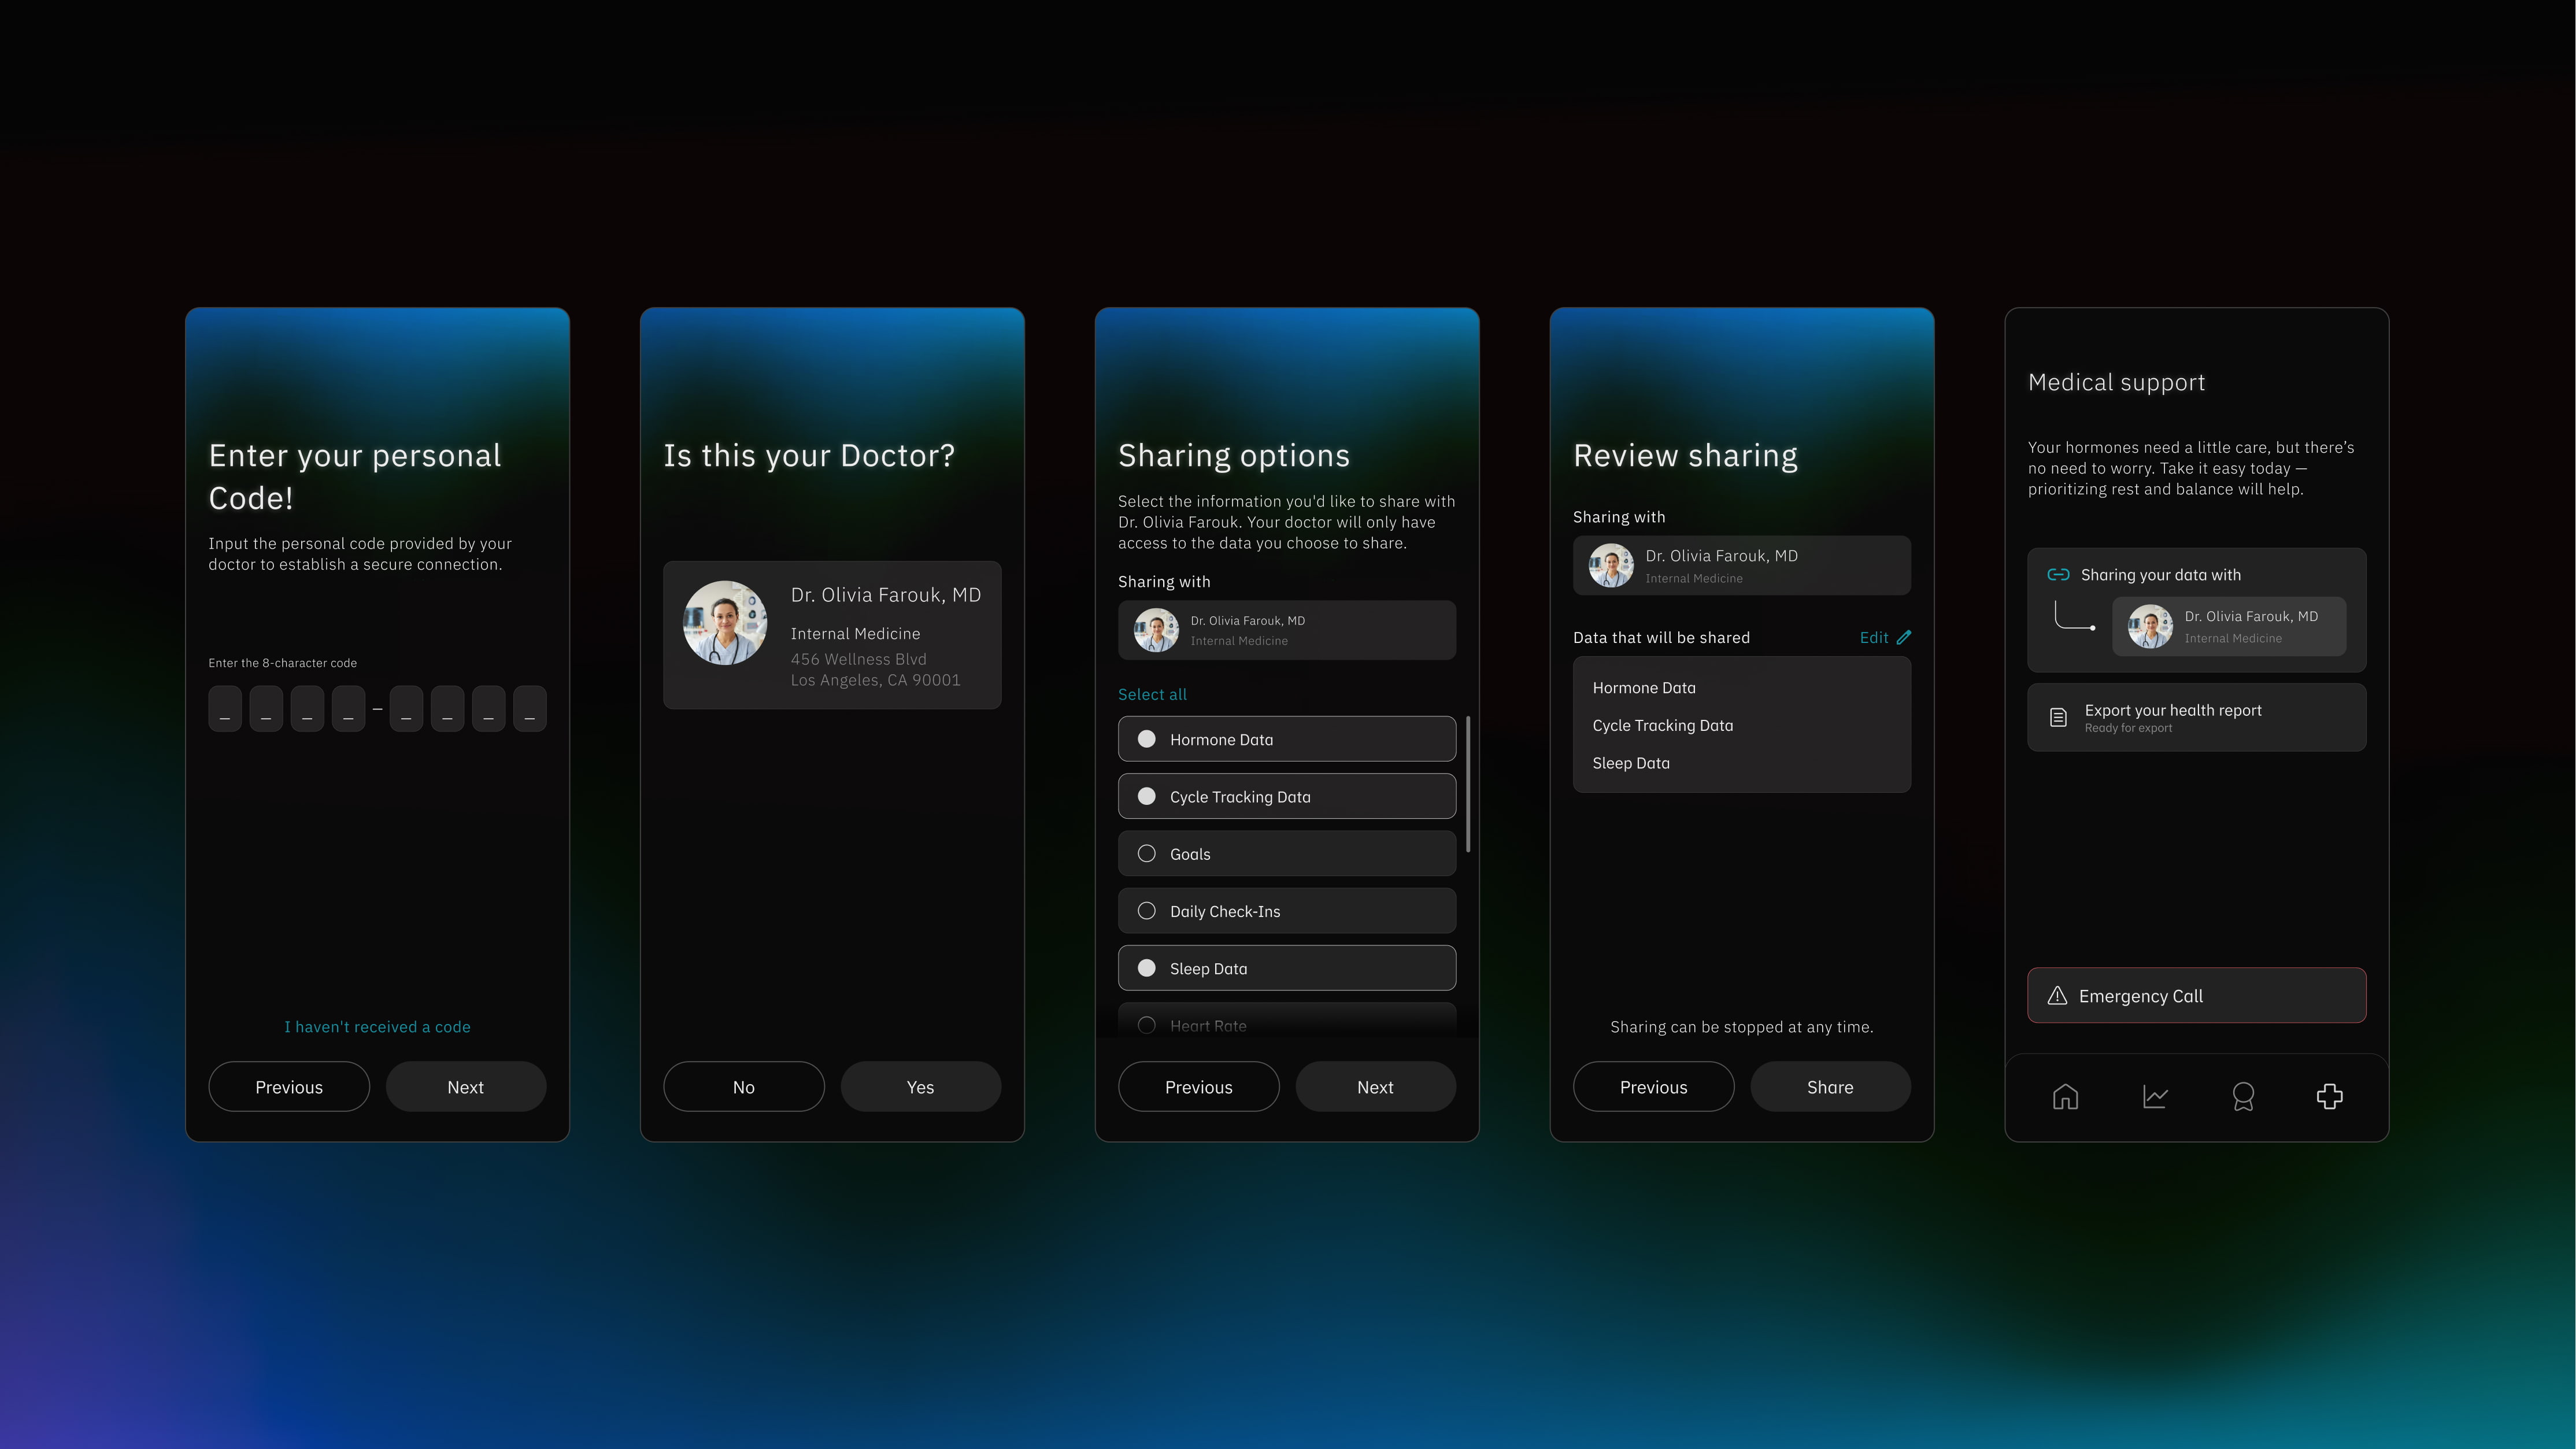Screen dimensions: 2576x1449
Task: Select the Goals radio option
Action: point(1147,853)
